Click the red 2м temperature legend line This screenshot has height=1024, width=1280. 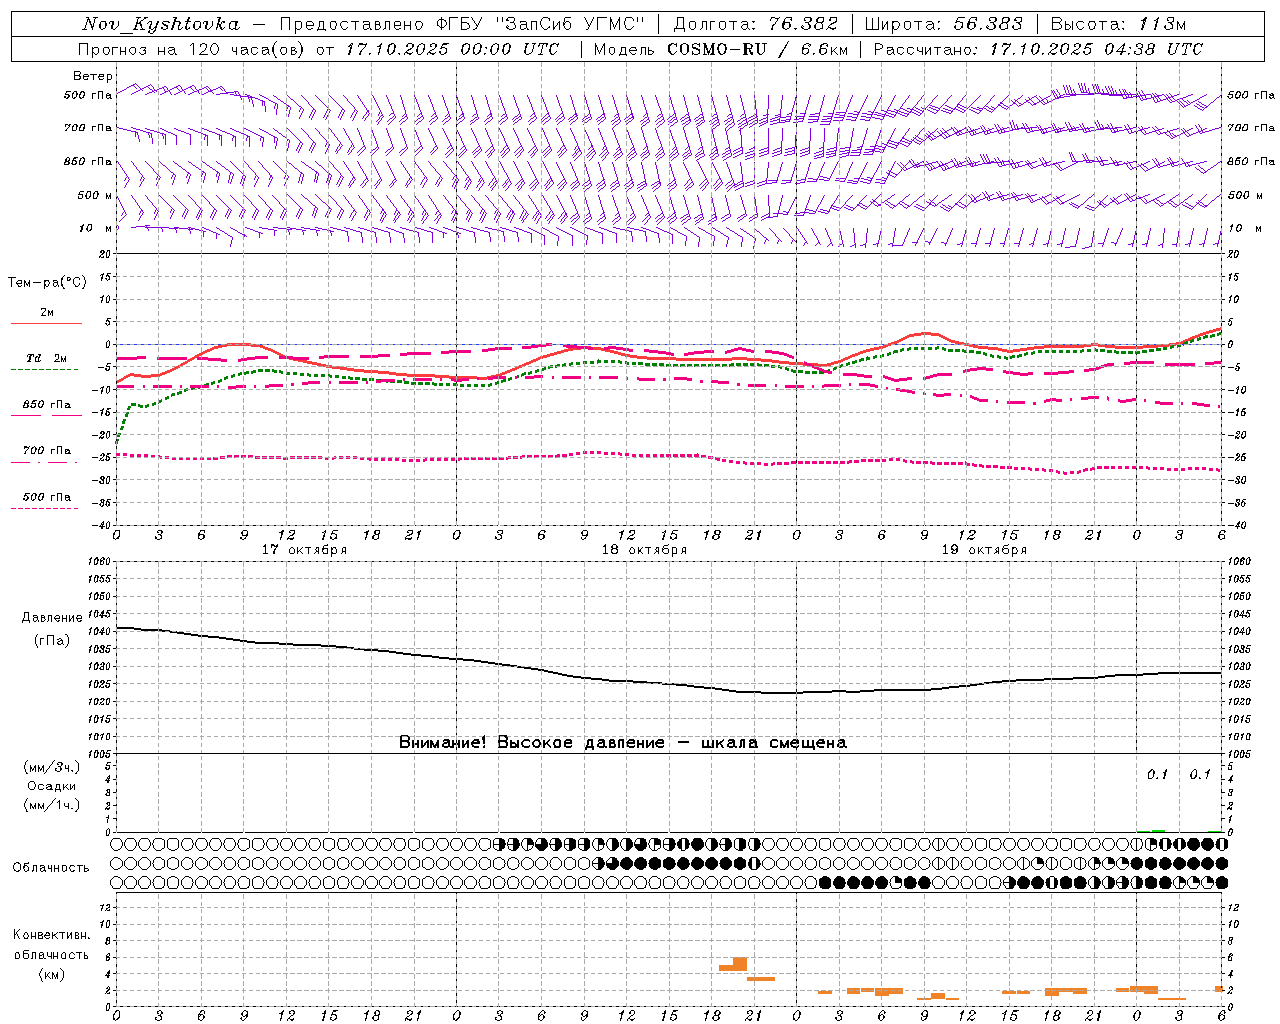point(46,323)
